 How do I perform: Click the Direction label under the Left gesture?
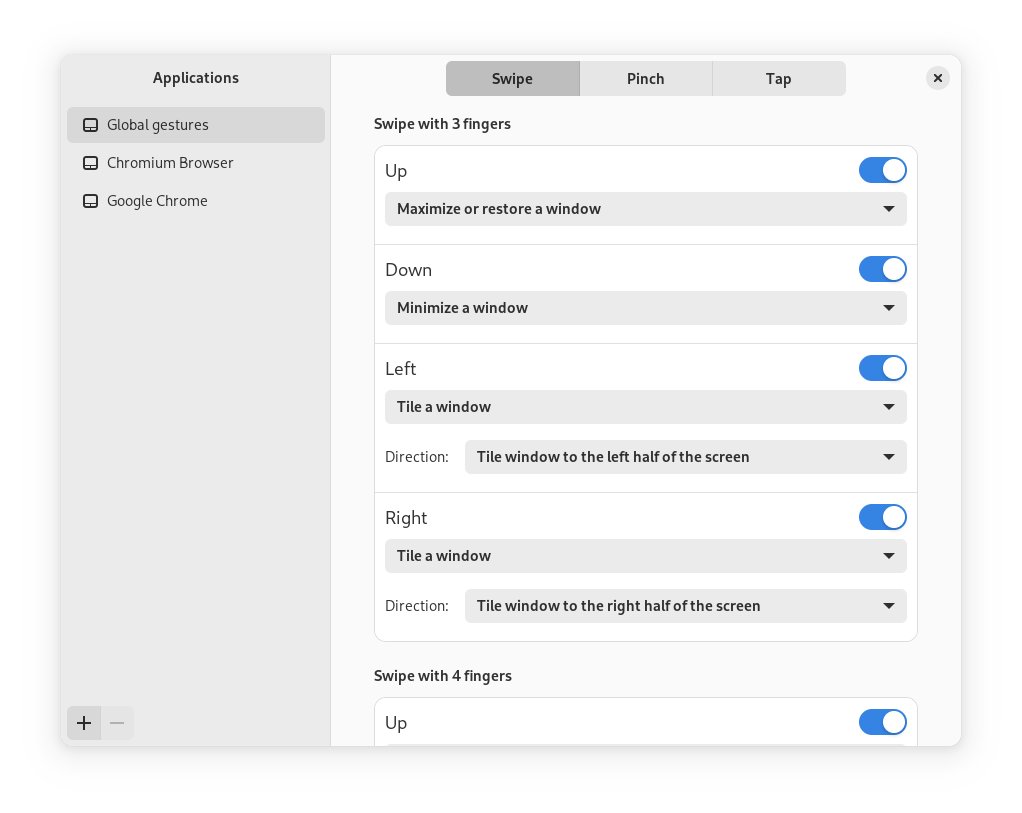(x=416, y=457)
